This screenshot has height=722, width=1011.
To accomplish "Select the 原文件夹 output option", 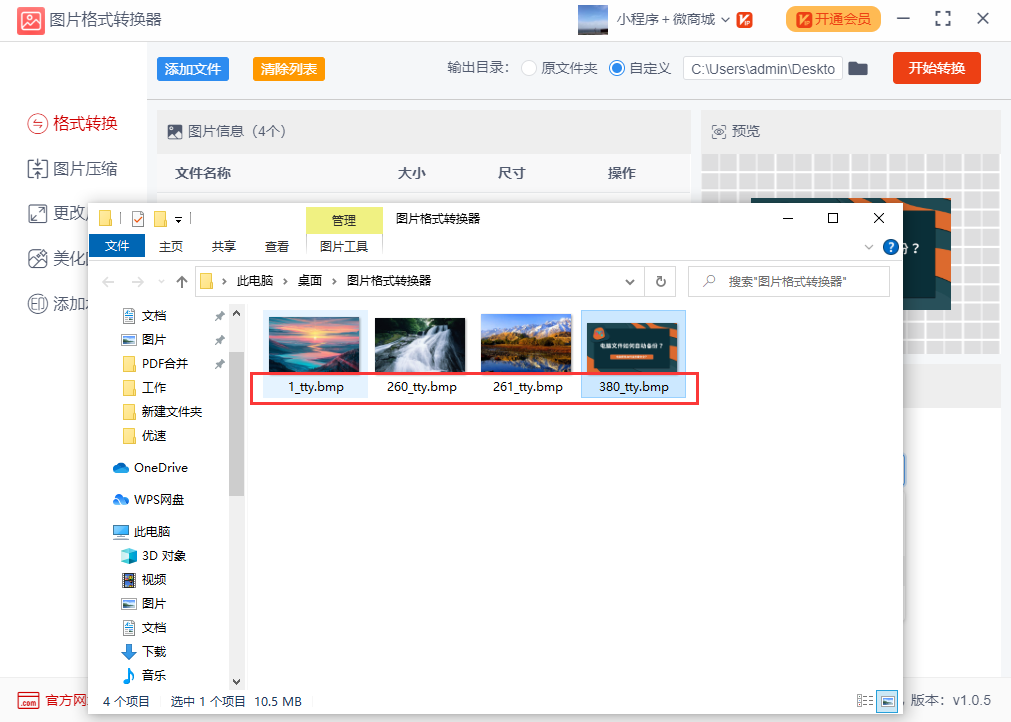I will tap(529, 68).
